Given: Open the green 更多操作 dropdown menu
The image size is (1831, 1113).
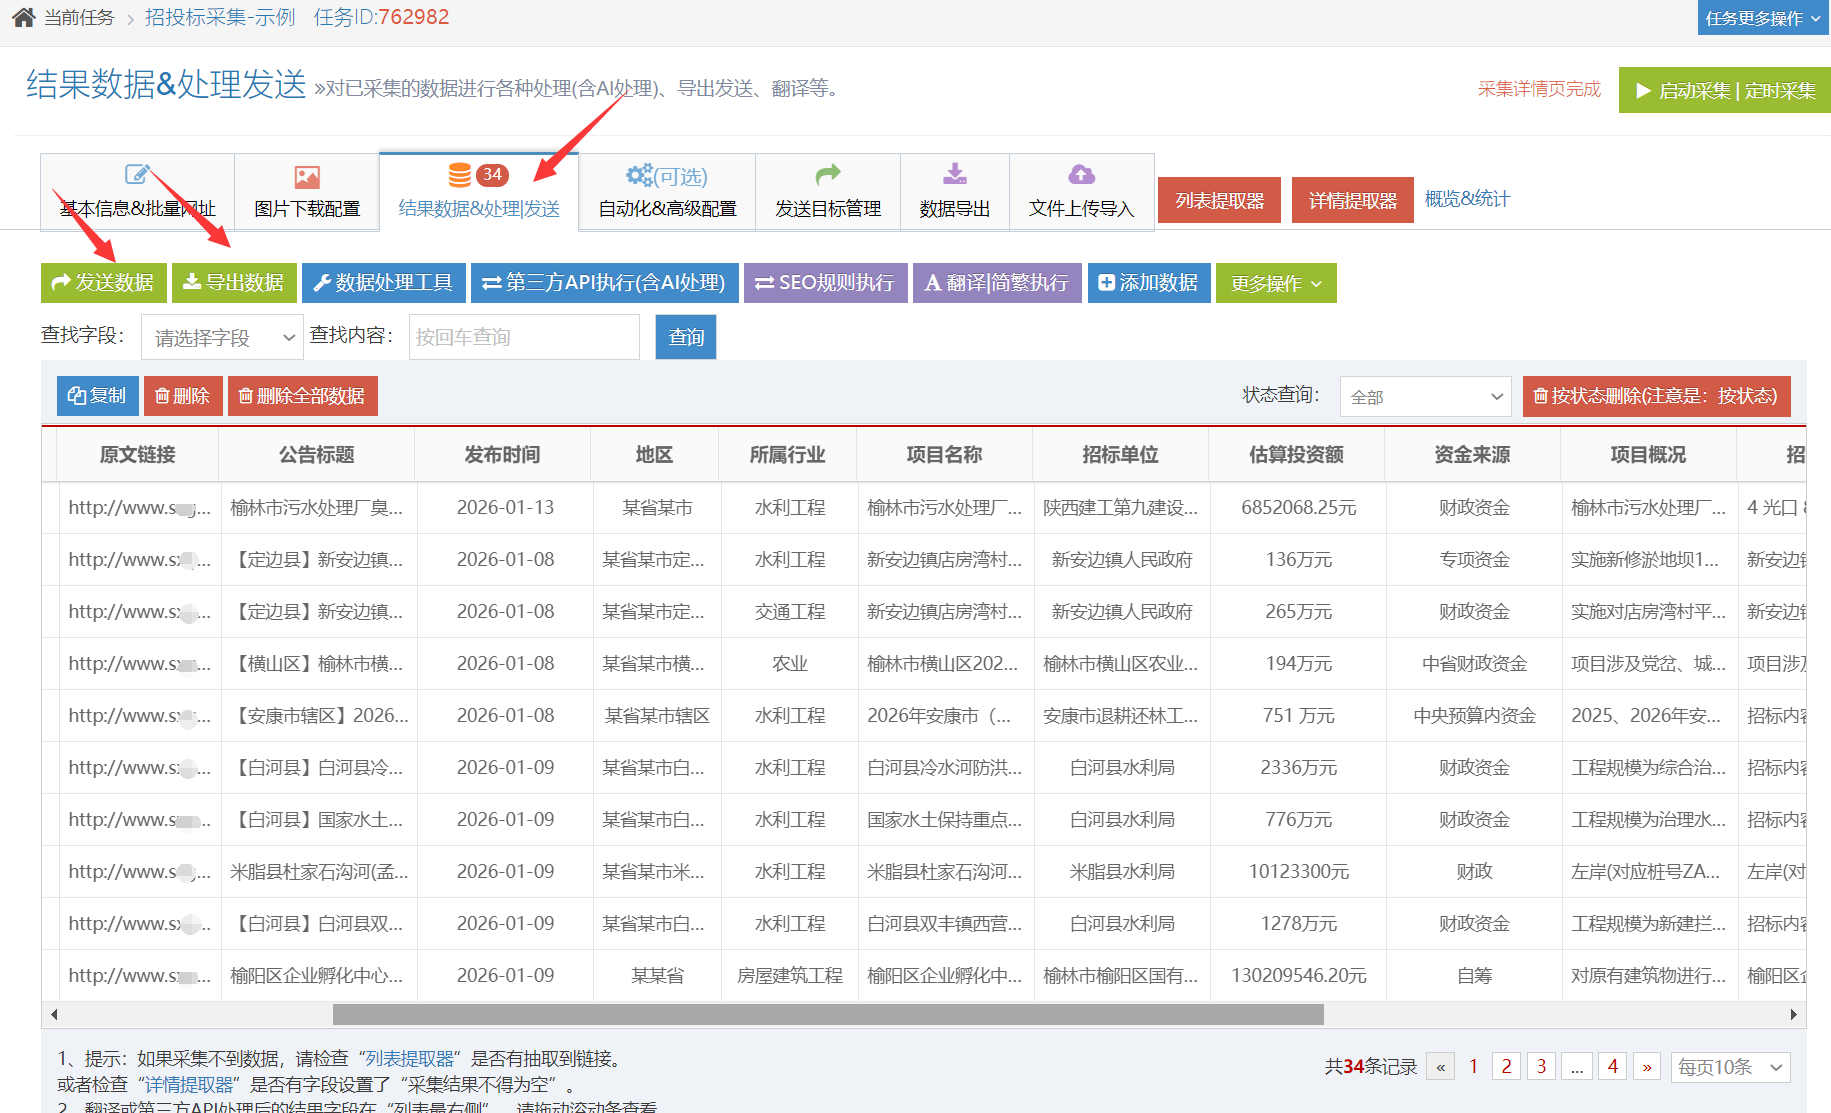Looking at the screenshot, I should 1275,284.
